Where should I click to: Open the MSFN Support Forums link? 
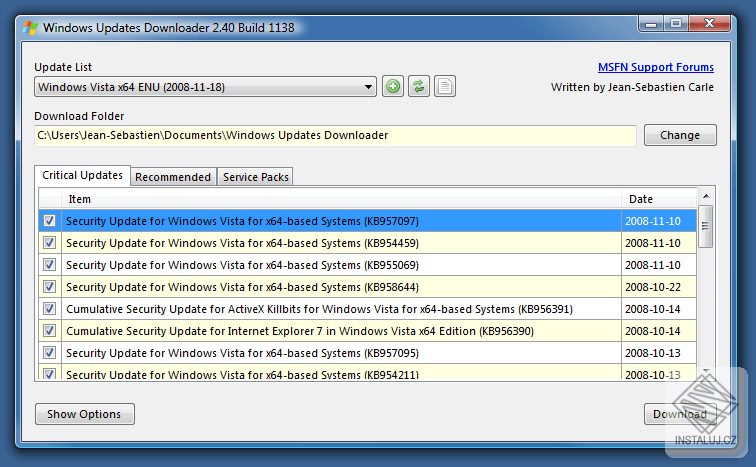[656, 67]
